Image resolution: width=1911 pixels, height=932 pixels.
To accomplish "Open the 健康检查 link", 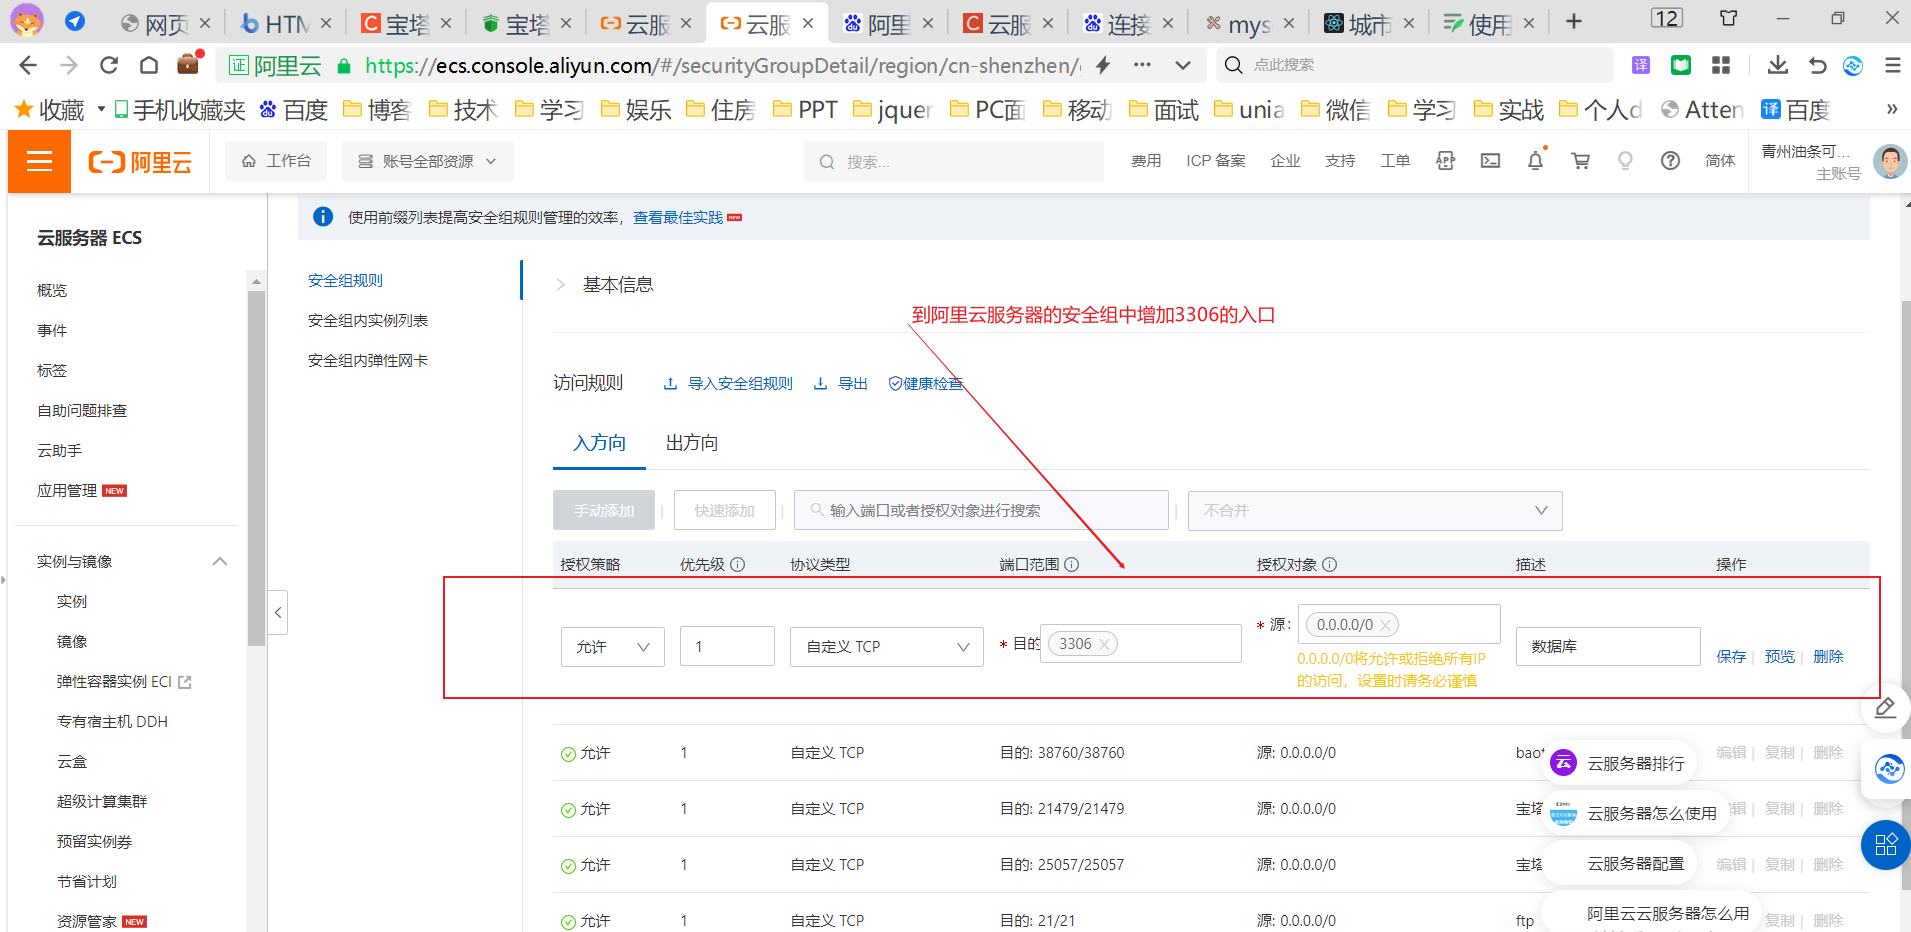I will coord(926,384).
